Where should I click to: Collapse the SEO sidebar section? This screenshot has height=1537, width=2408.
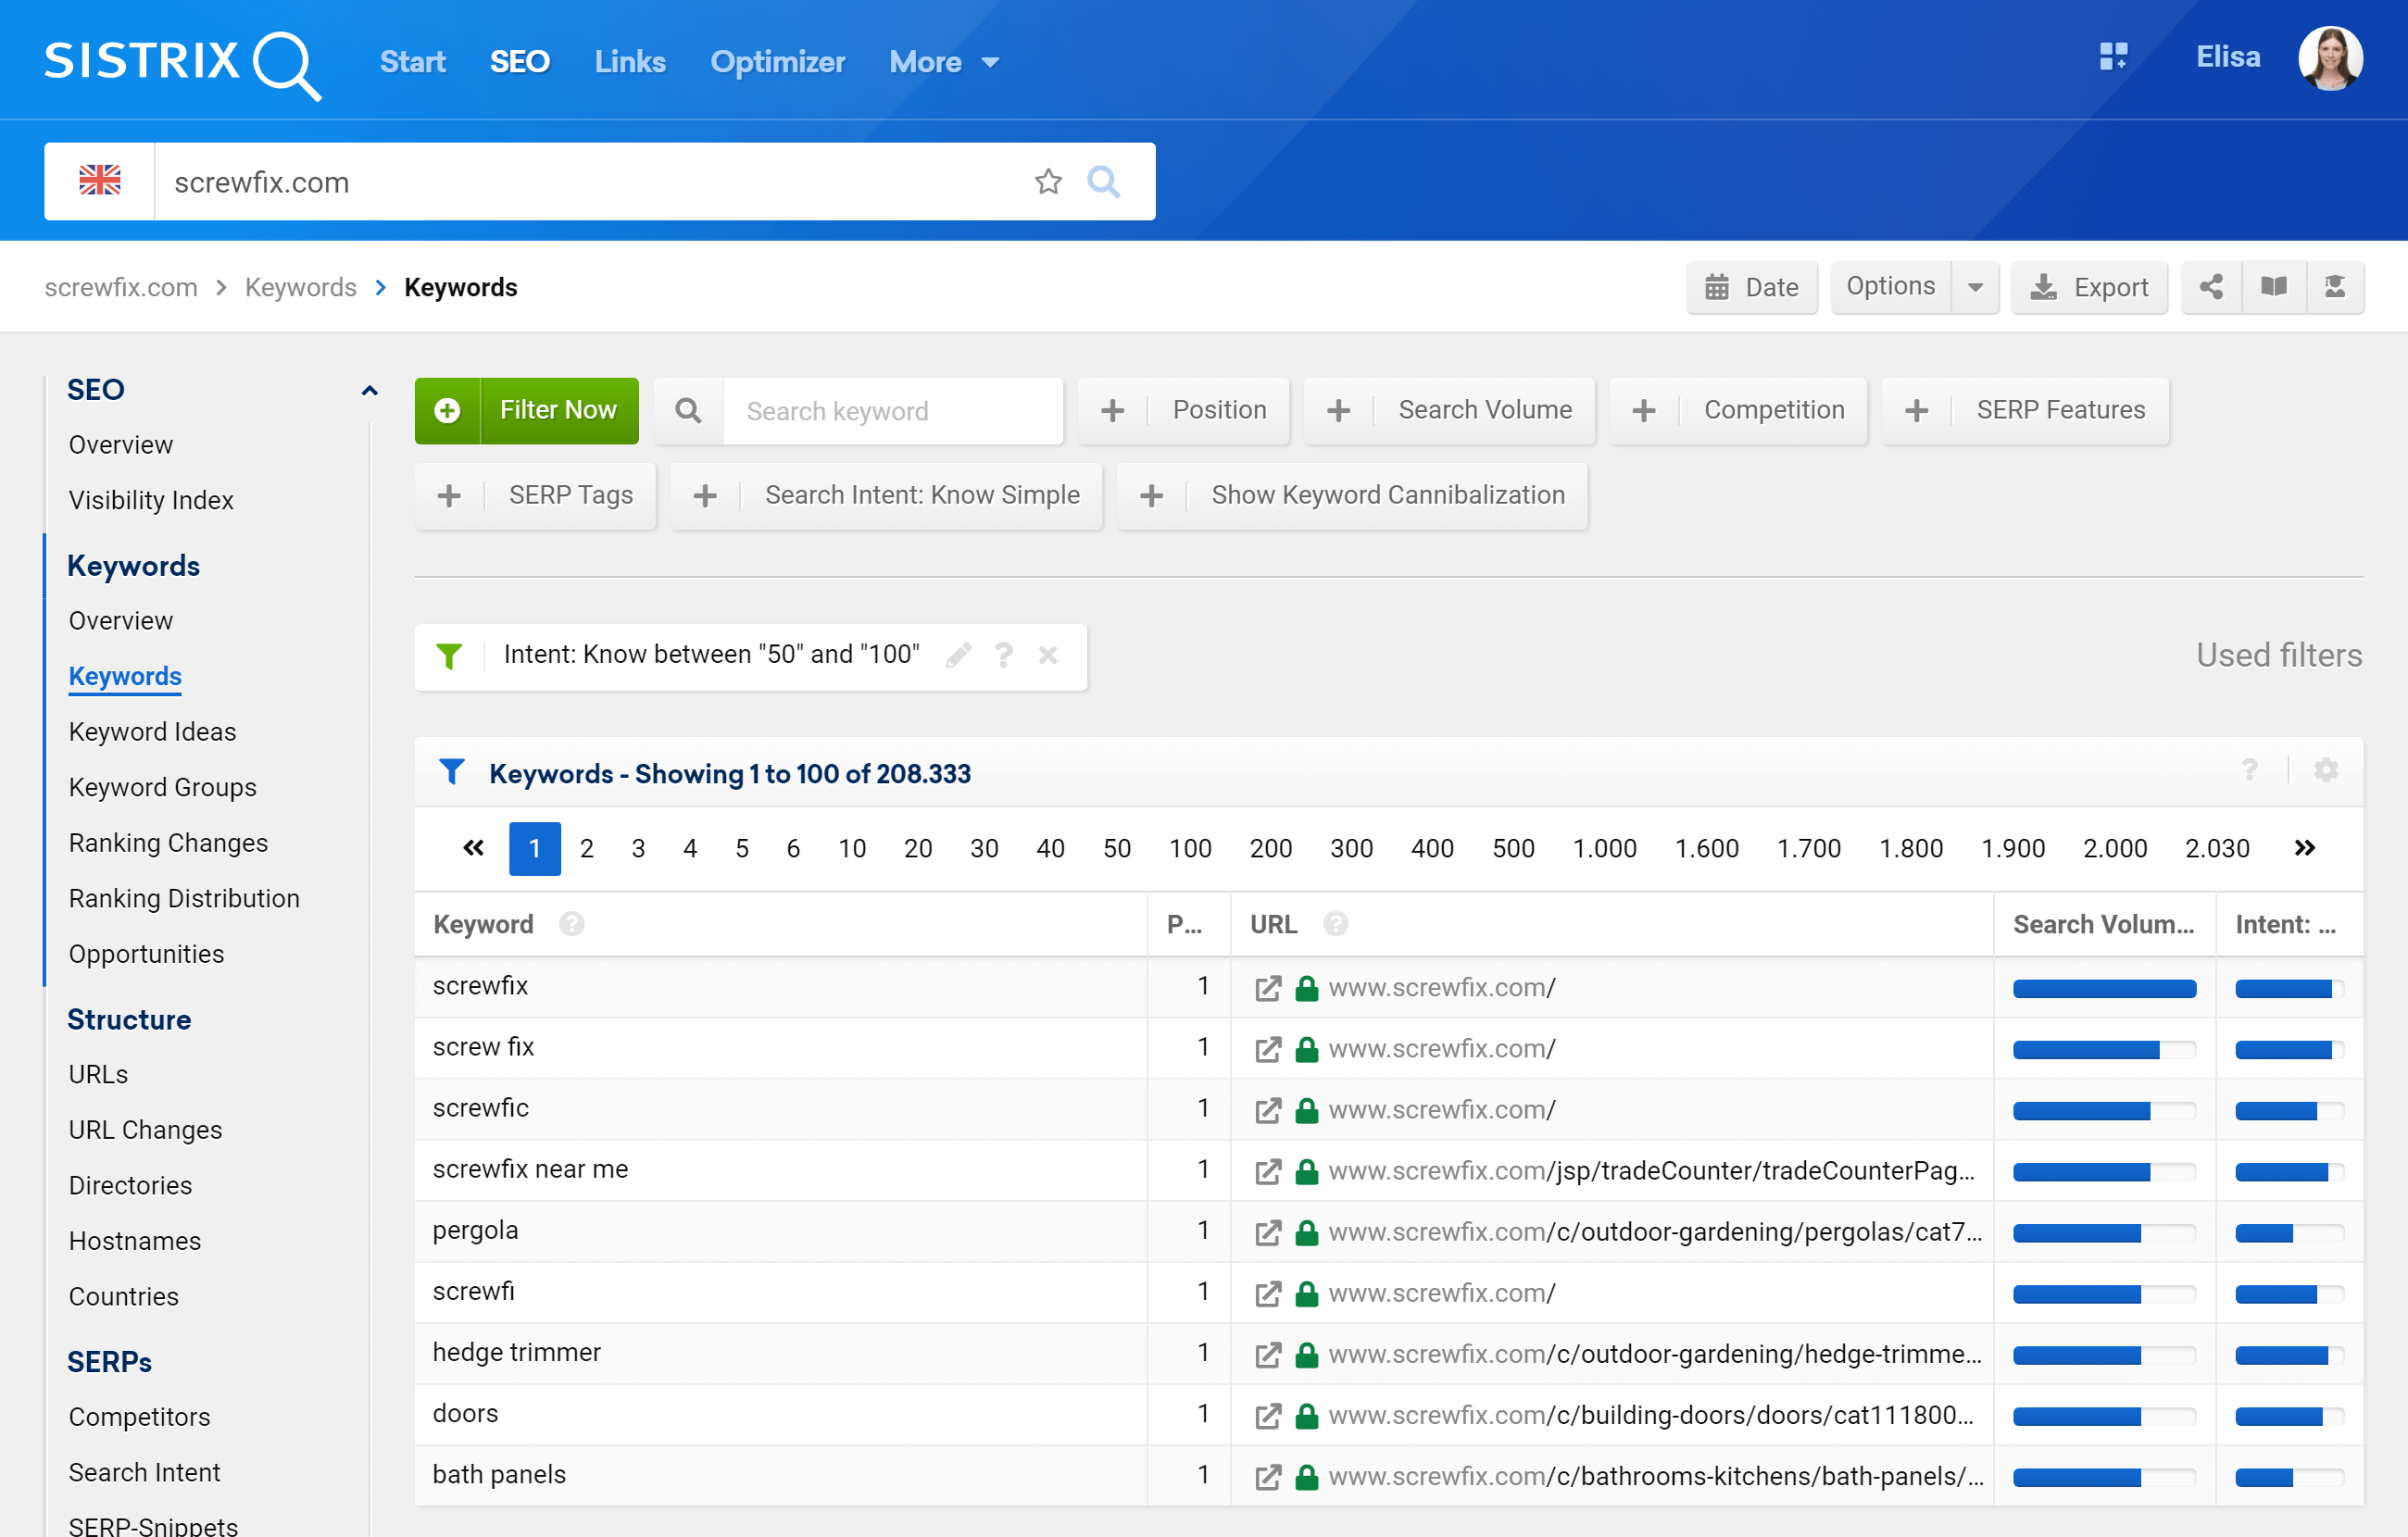click(x=369, y=390)
